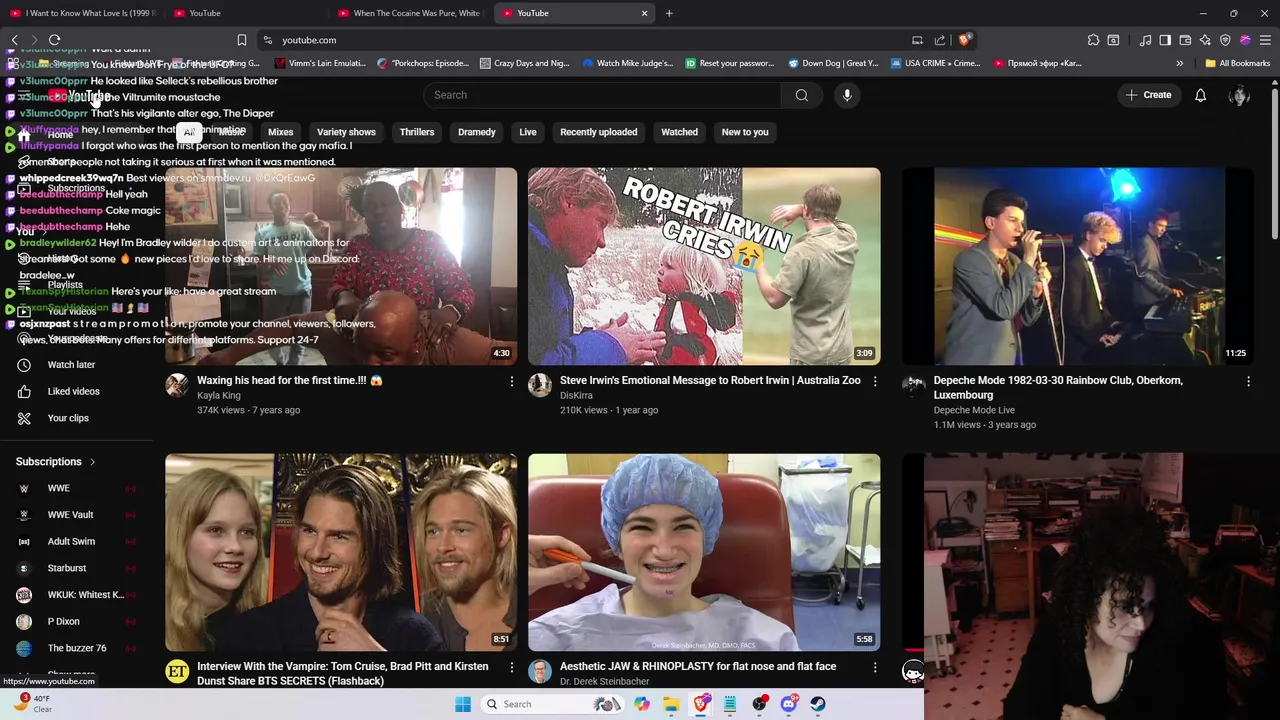Select the Thrillers filter chip
The image size is (1280, 720).
pyautogui.click(x=417, y=132)
